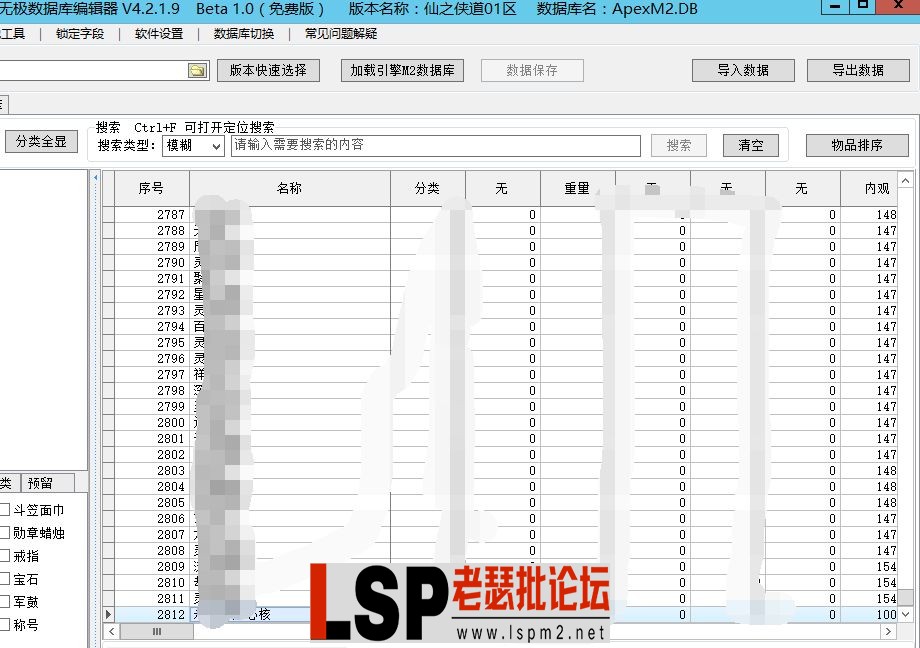Select the row numbered 2798
920x648 pixels.
(500, 390)
